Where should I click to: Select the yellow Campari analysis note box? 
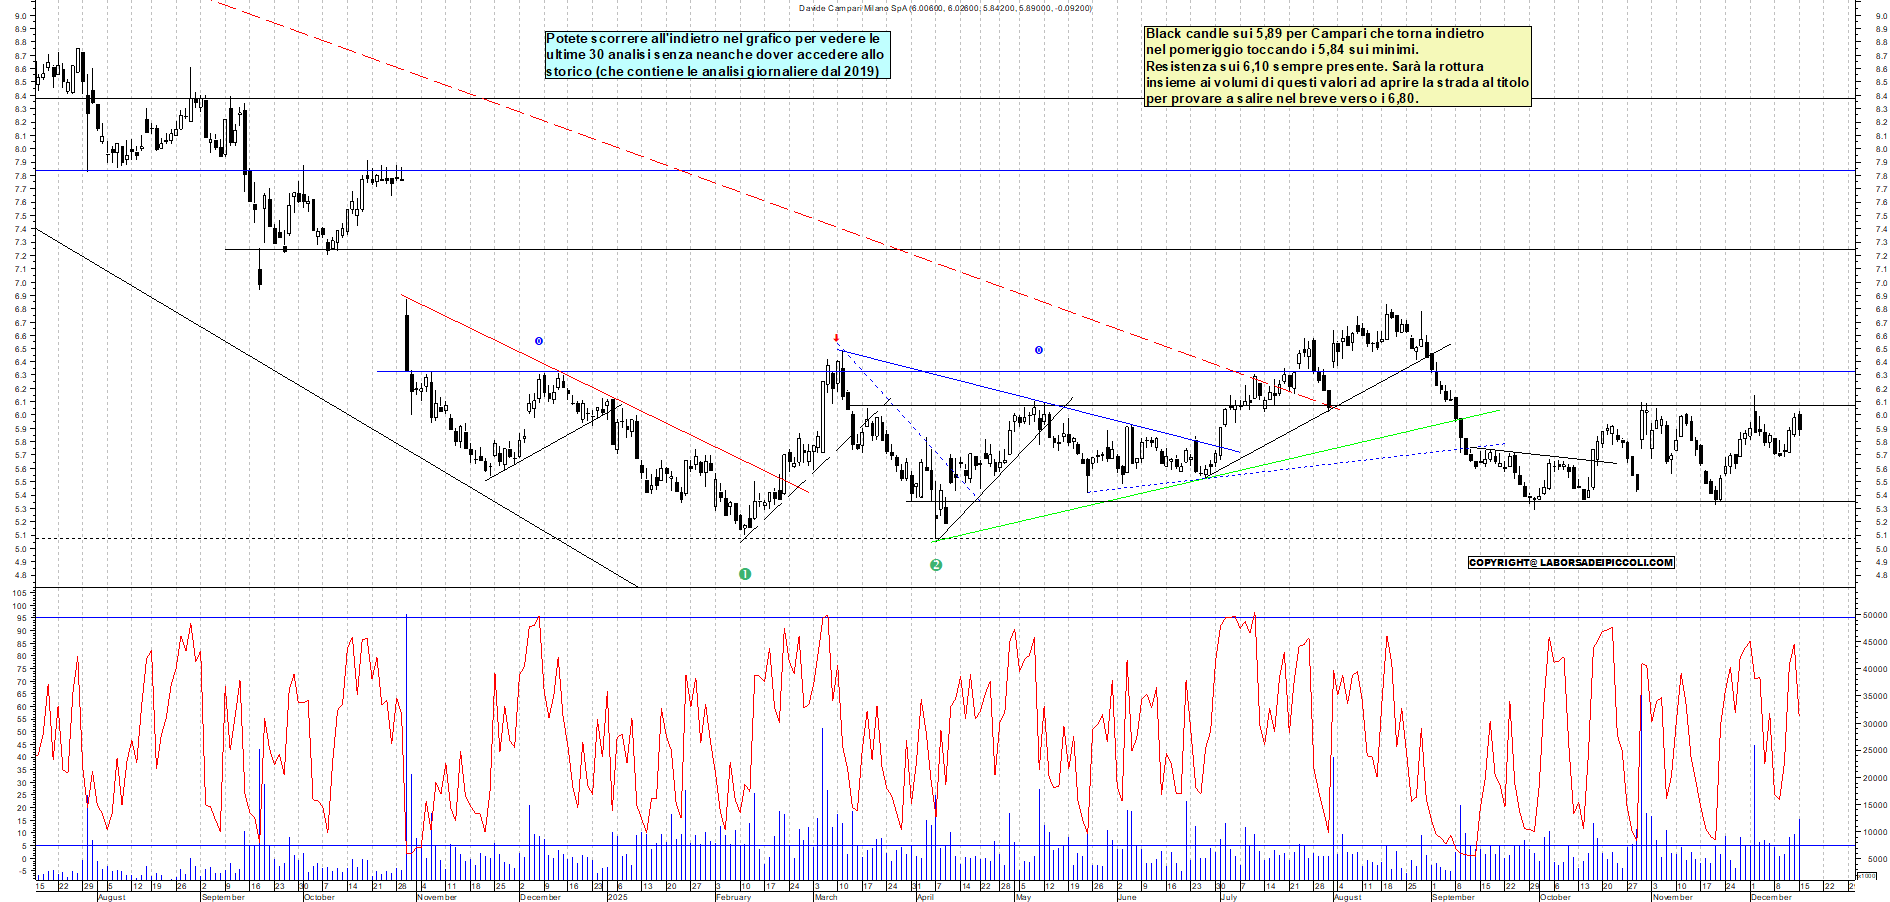pyautogui.click(x=1337, y=66)
